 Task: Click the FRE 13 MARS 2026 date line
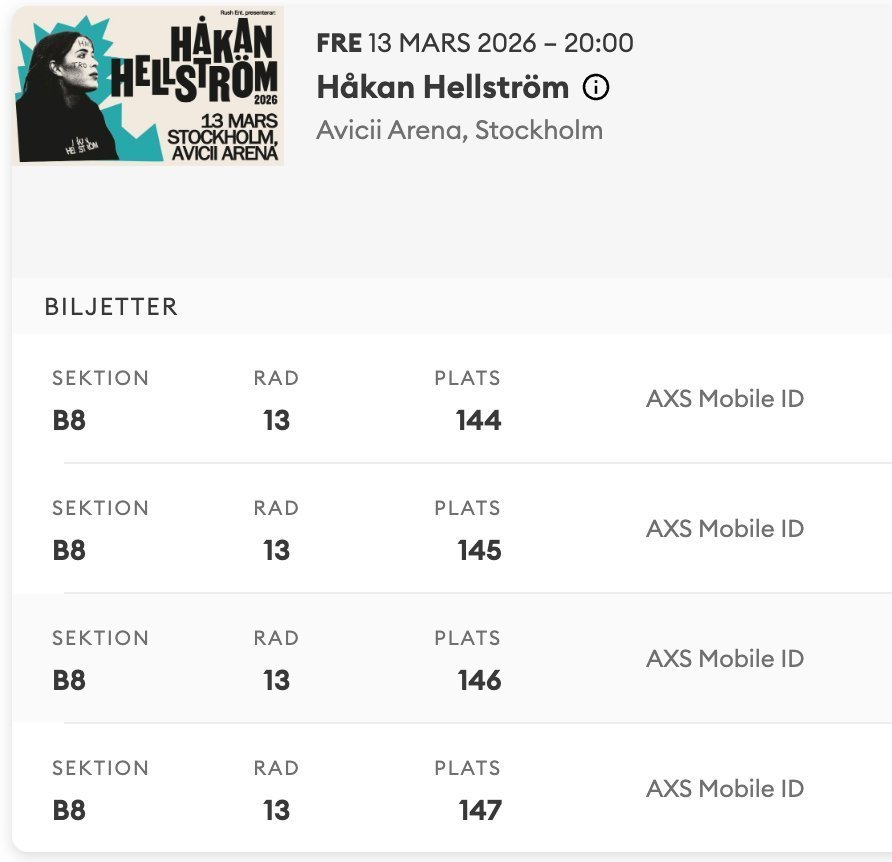474,43
